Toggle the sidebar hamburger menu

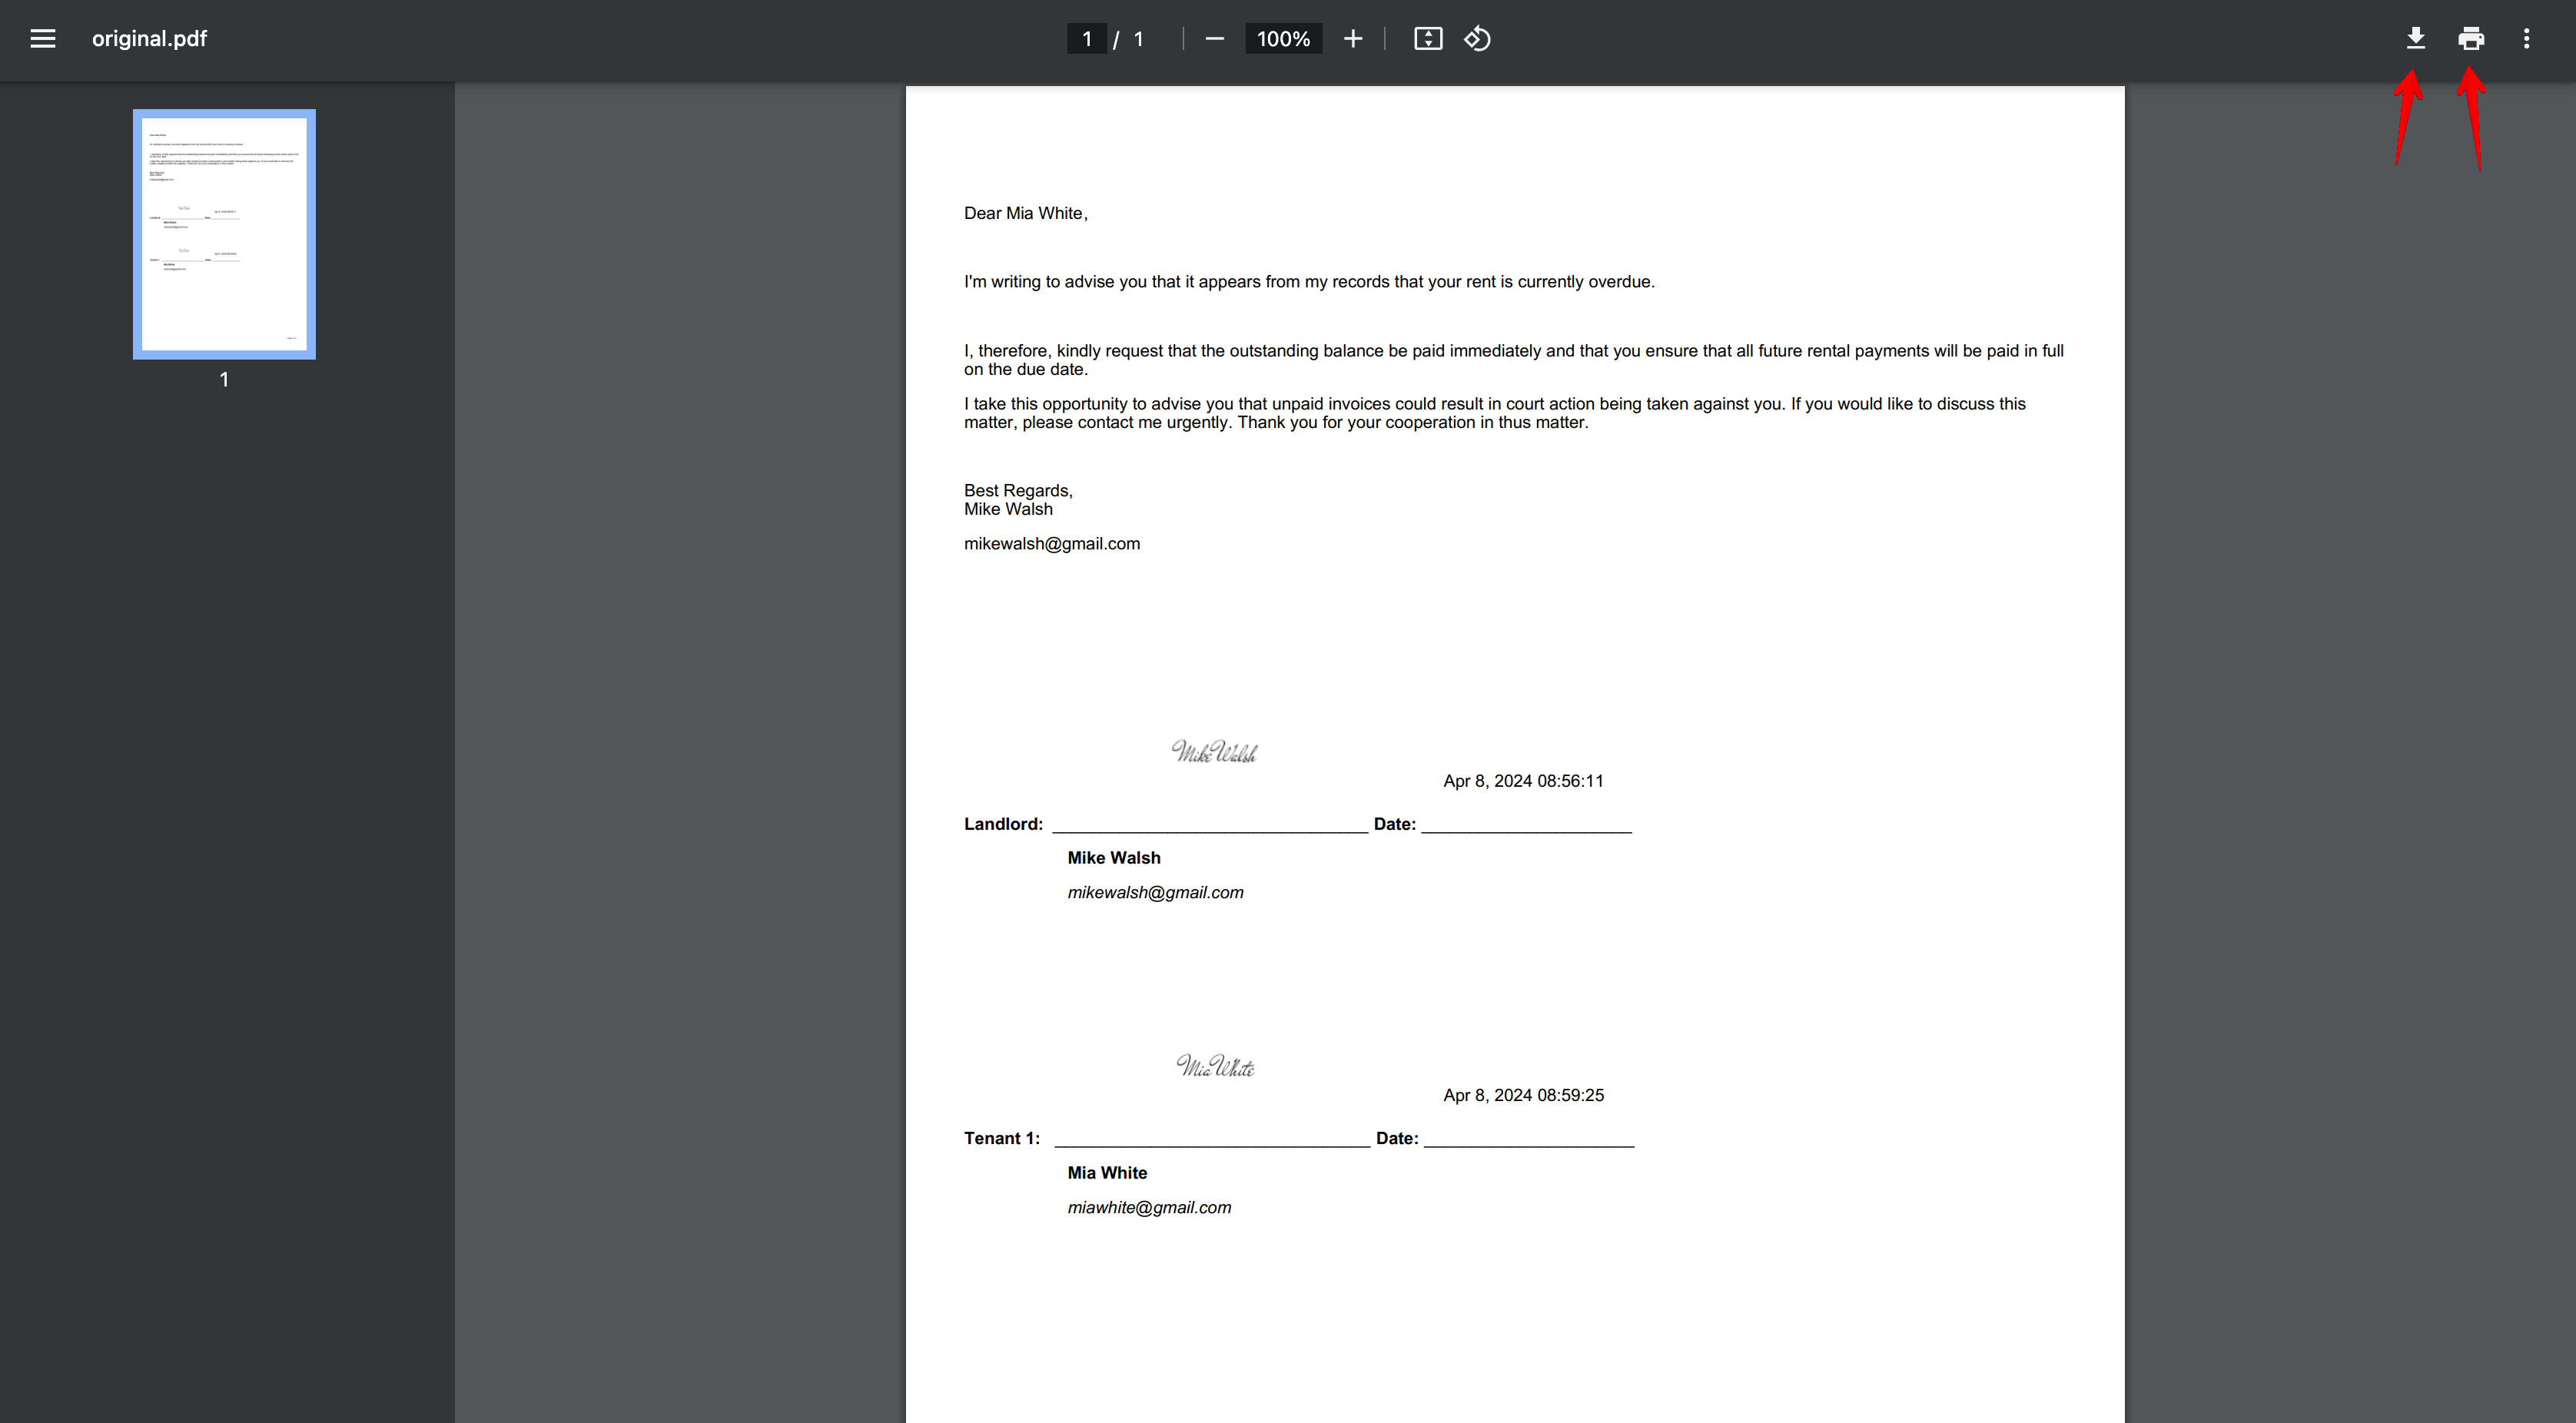(x=43, y=39)
